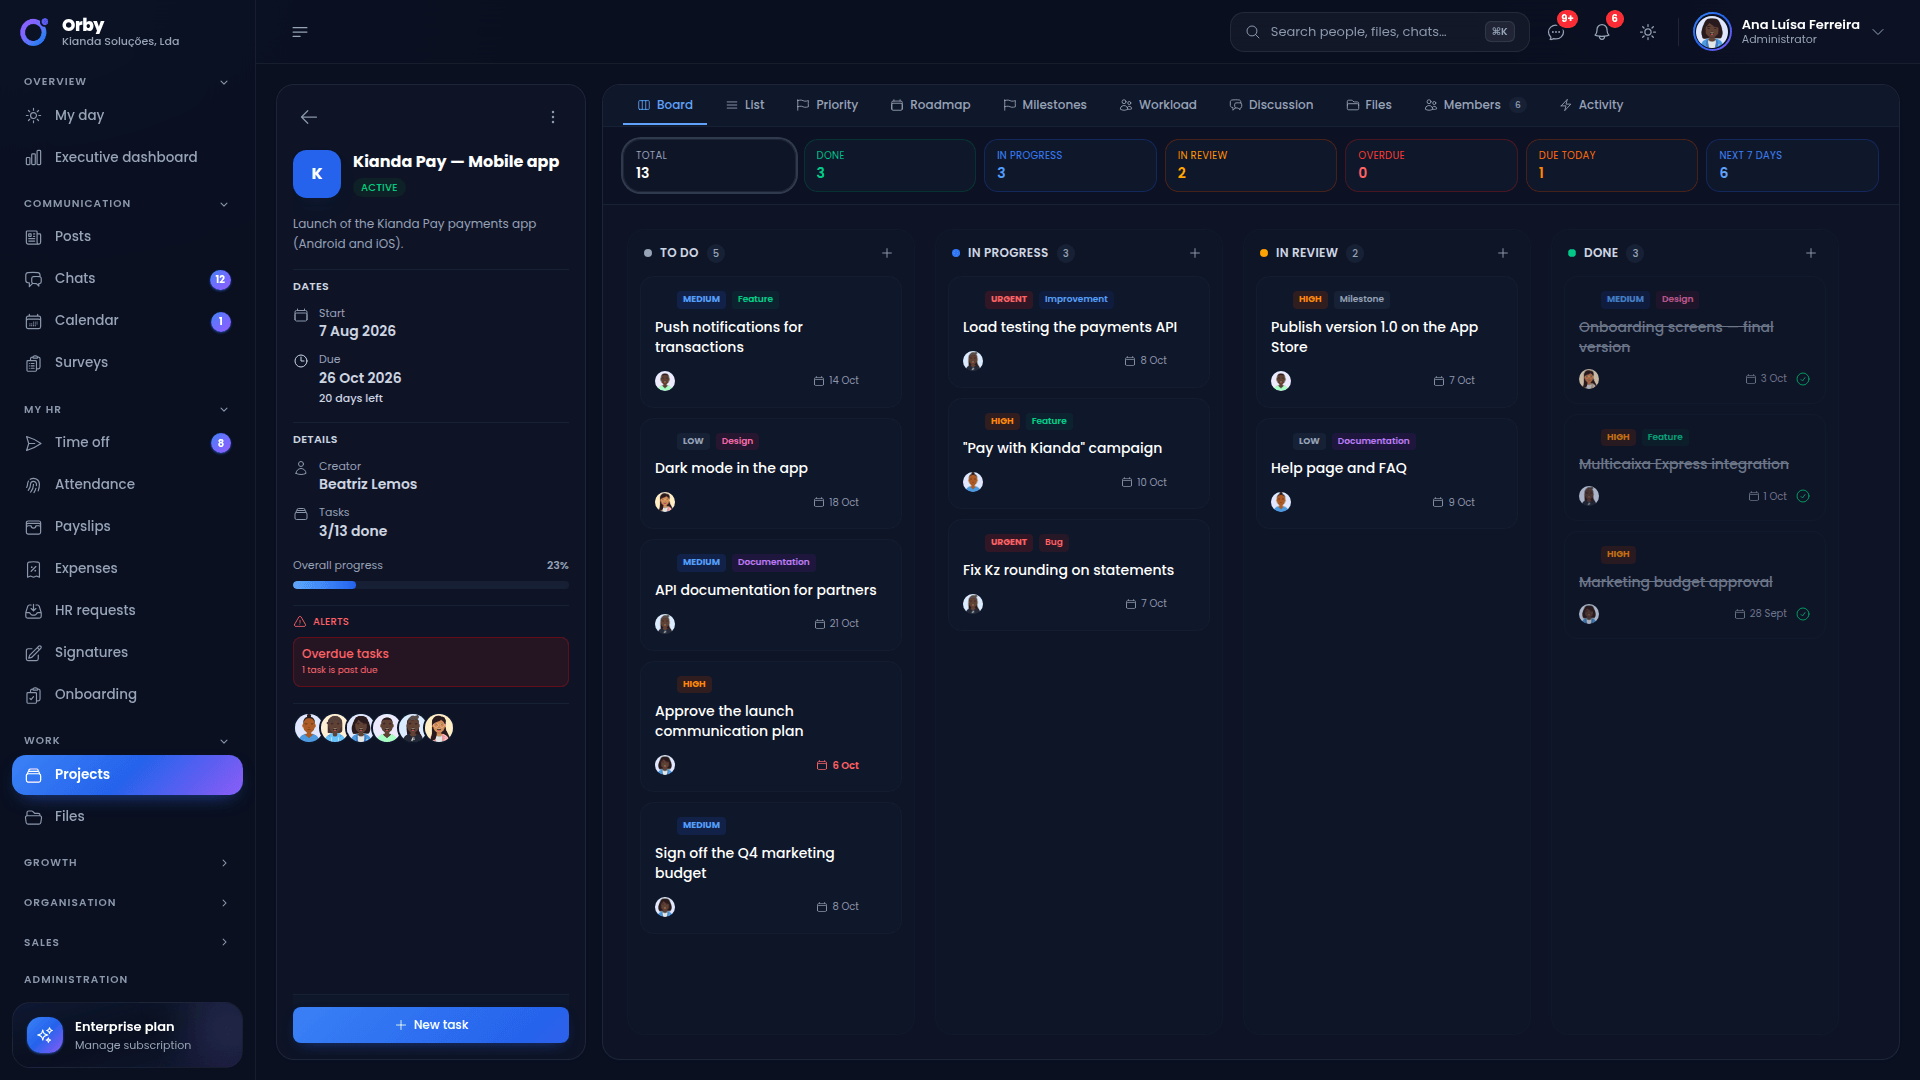Screen dimensions: 1920x1080
Task: Open the Overdue tasks alert
Action: tap(431, 662)
